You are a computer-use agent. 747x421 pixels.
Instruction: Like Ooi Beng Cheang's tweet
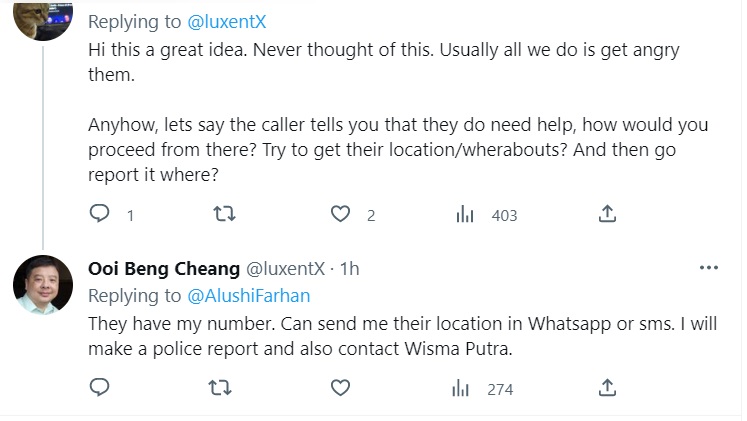pyautogui.click(x=341, y=387)
